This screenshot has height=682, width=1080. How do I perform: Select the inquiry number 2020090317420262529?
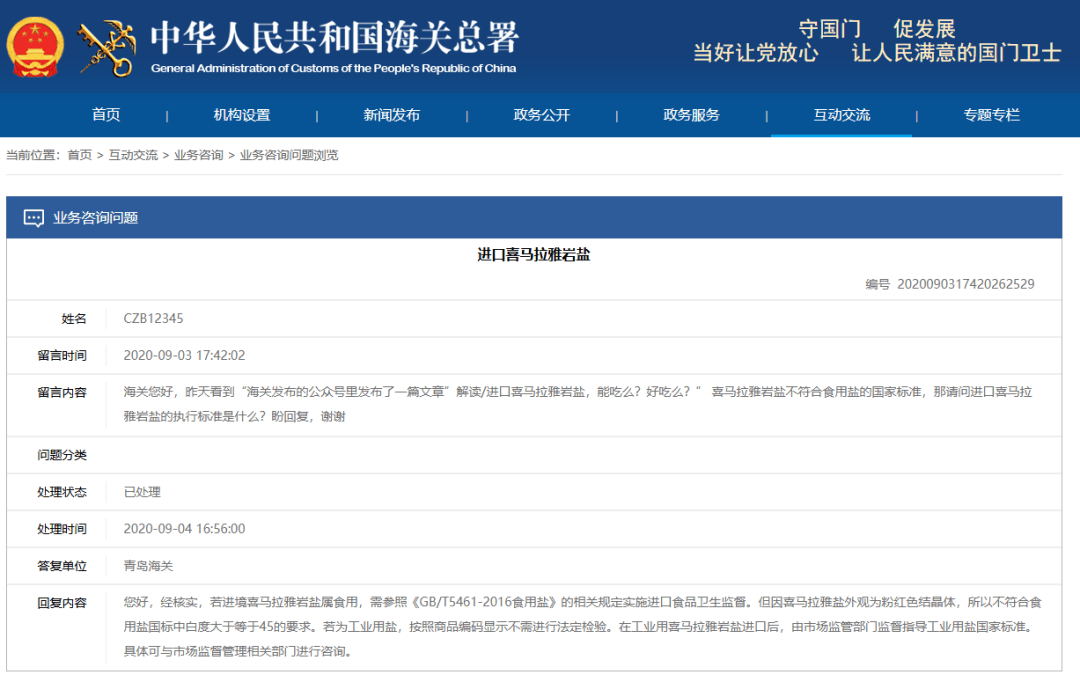click(x=965, y=282)
